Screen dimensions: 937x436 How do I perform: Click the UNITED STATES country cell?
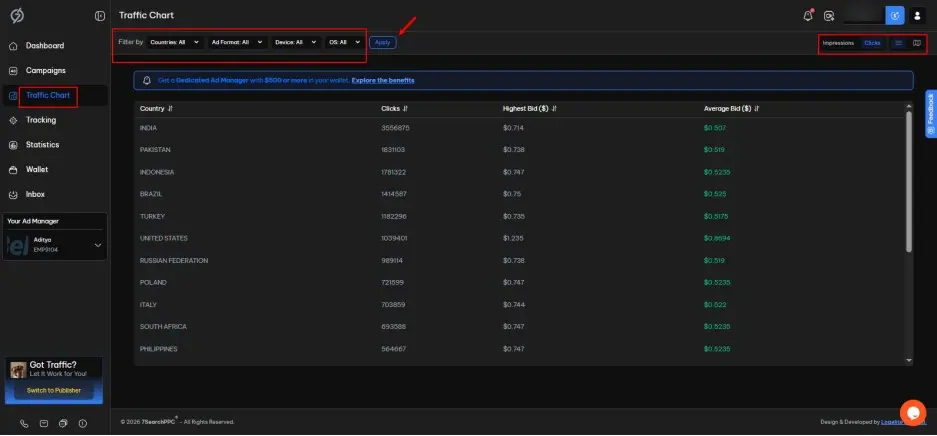pyautogui.click(x=164, y=238)
